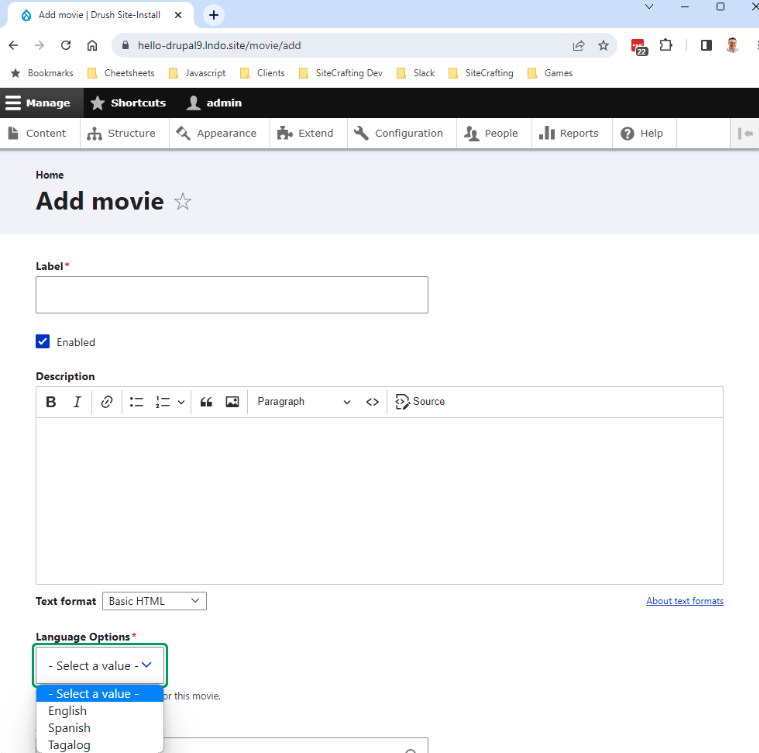The width and height of the screenshot is (759, 753).
Task: Open the Javascript bookmark folder
Action: tap(197, 73)
